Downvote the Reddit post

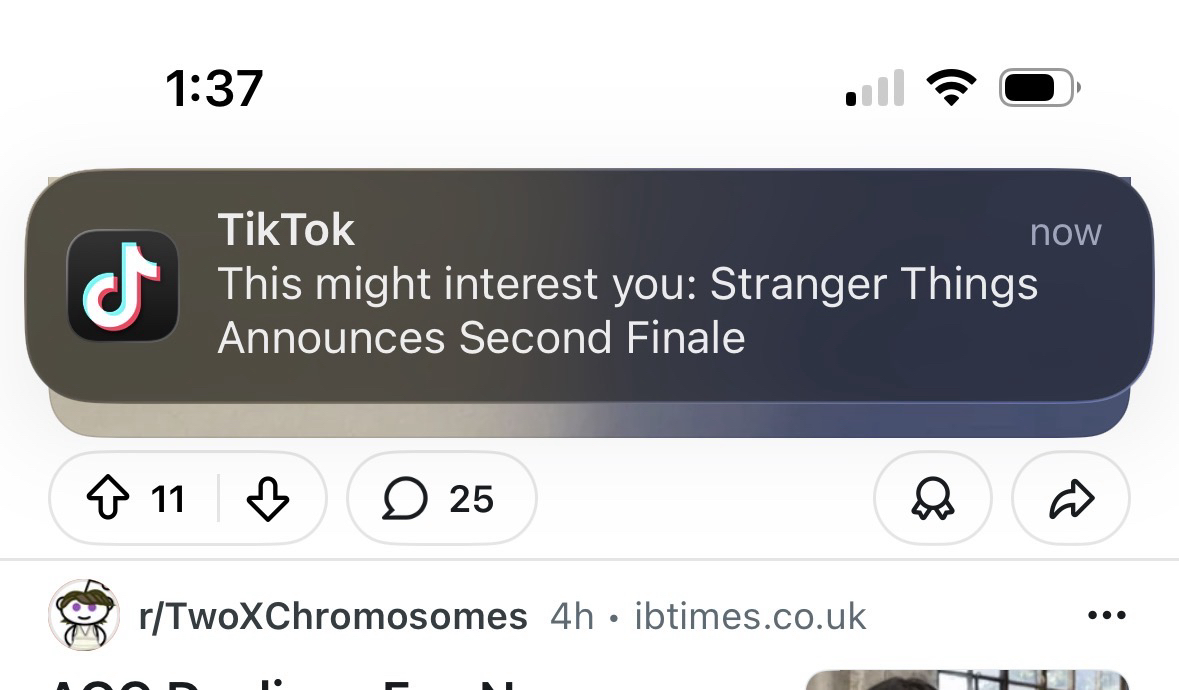click(x=267, y=498)
